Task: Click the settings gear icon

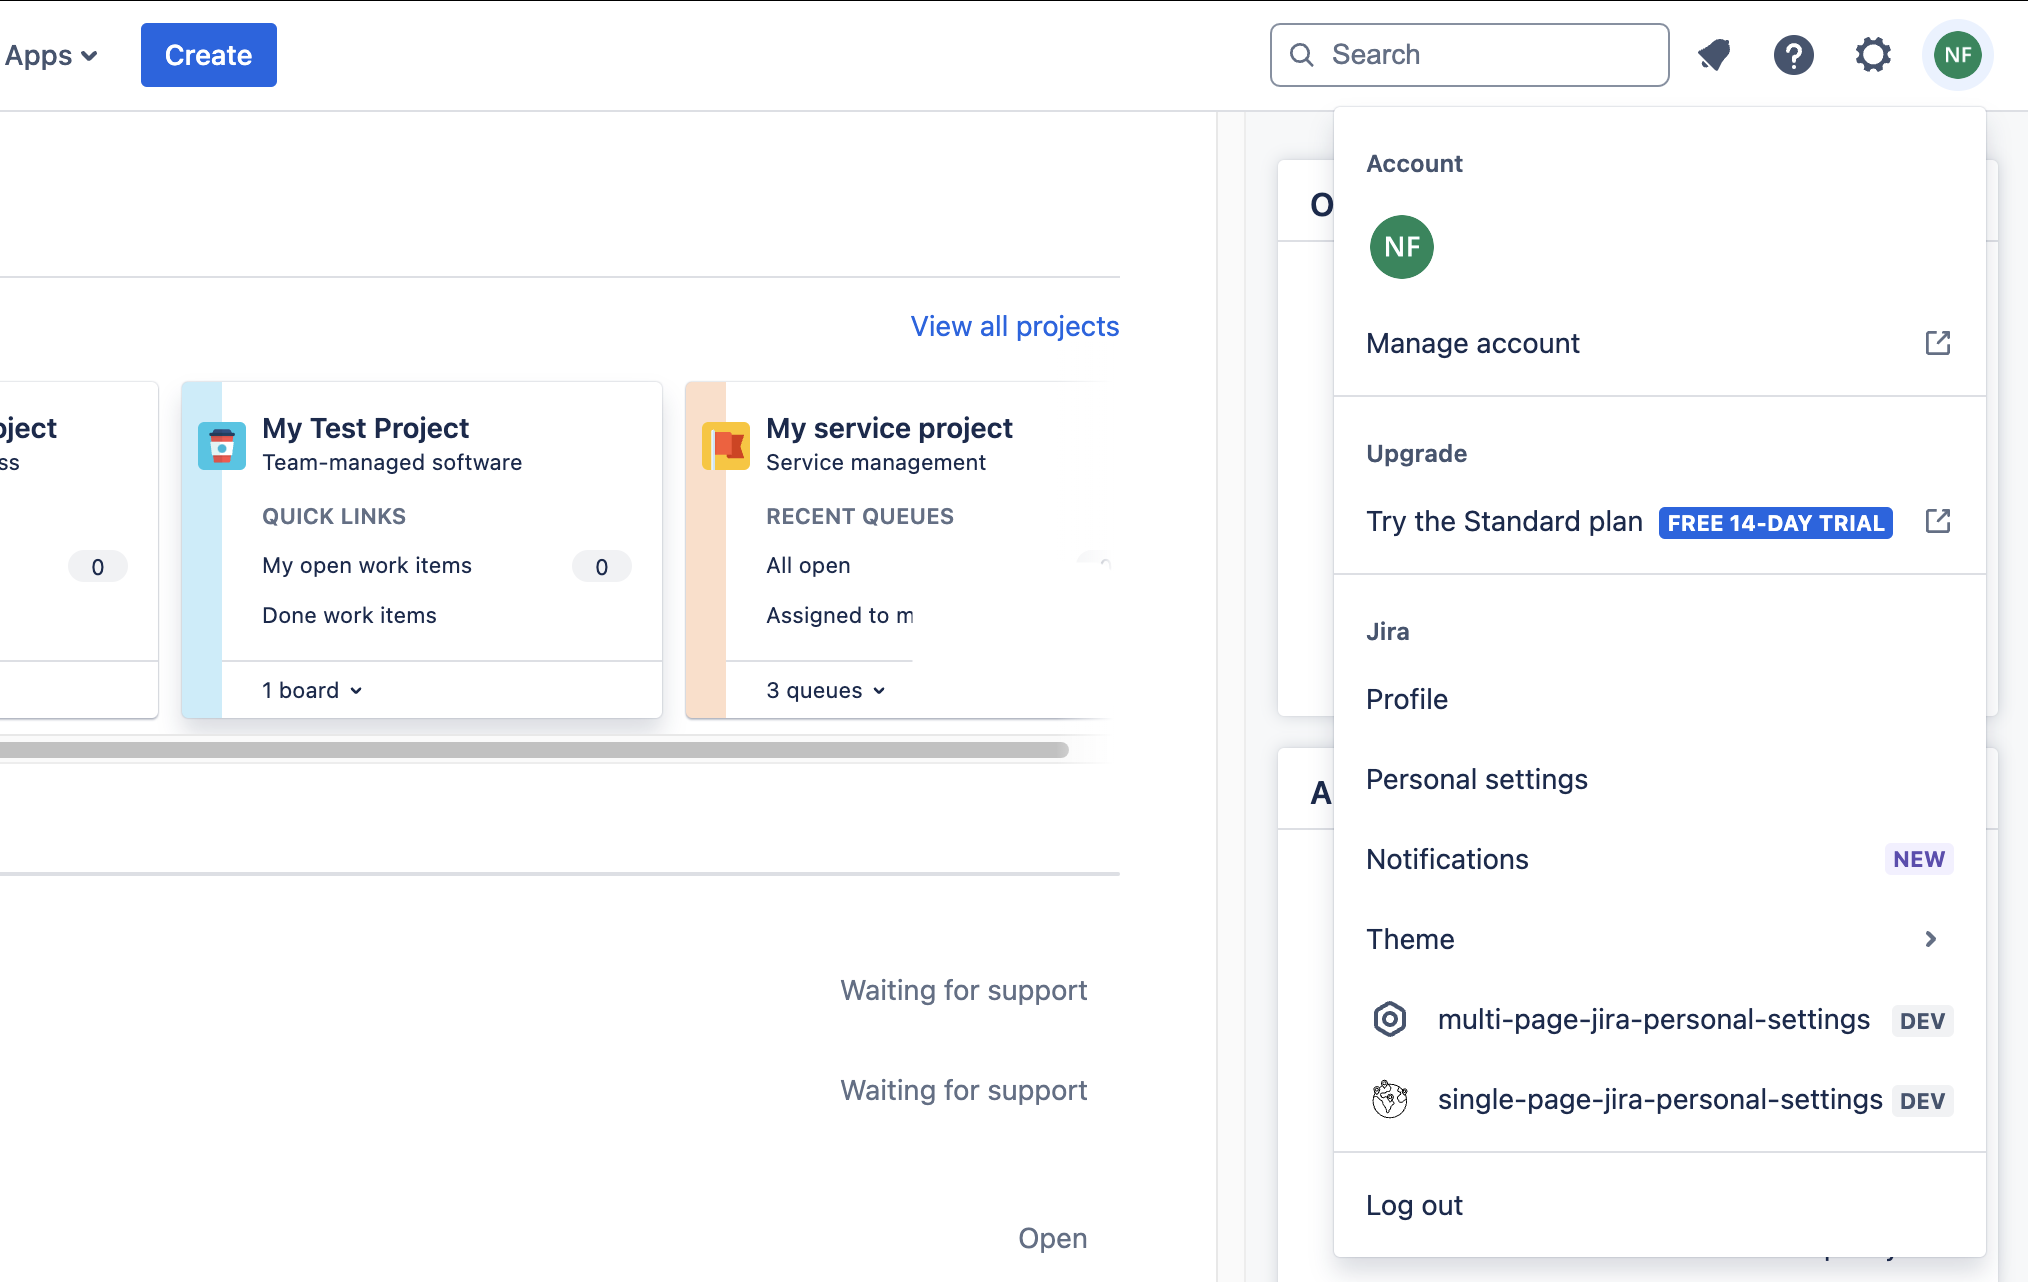Action: (x=1873, y=55)
